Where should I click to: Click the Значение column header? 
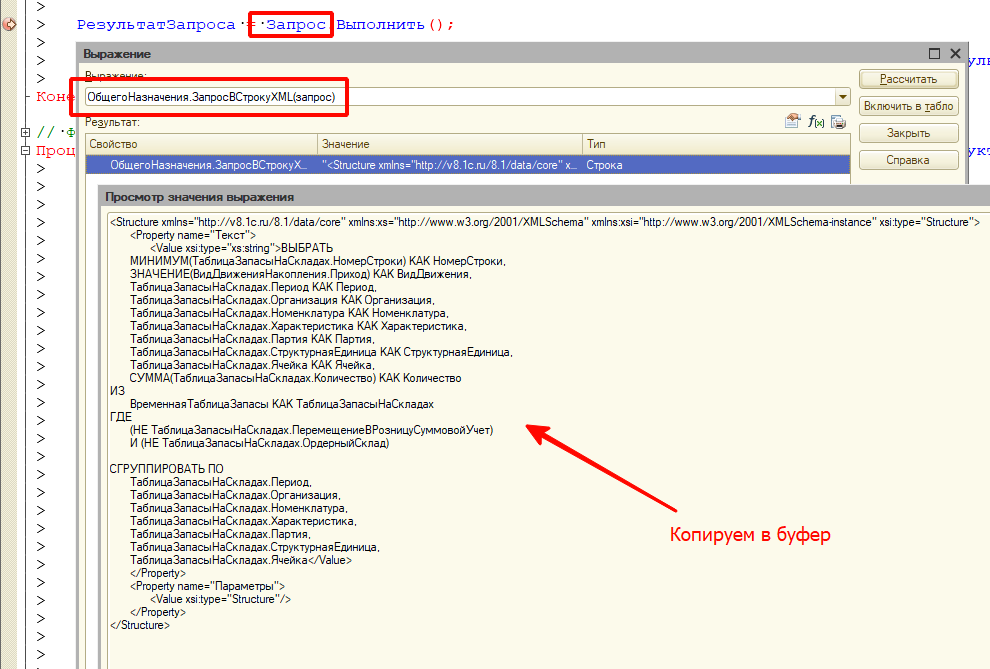click(450, 144)
